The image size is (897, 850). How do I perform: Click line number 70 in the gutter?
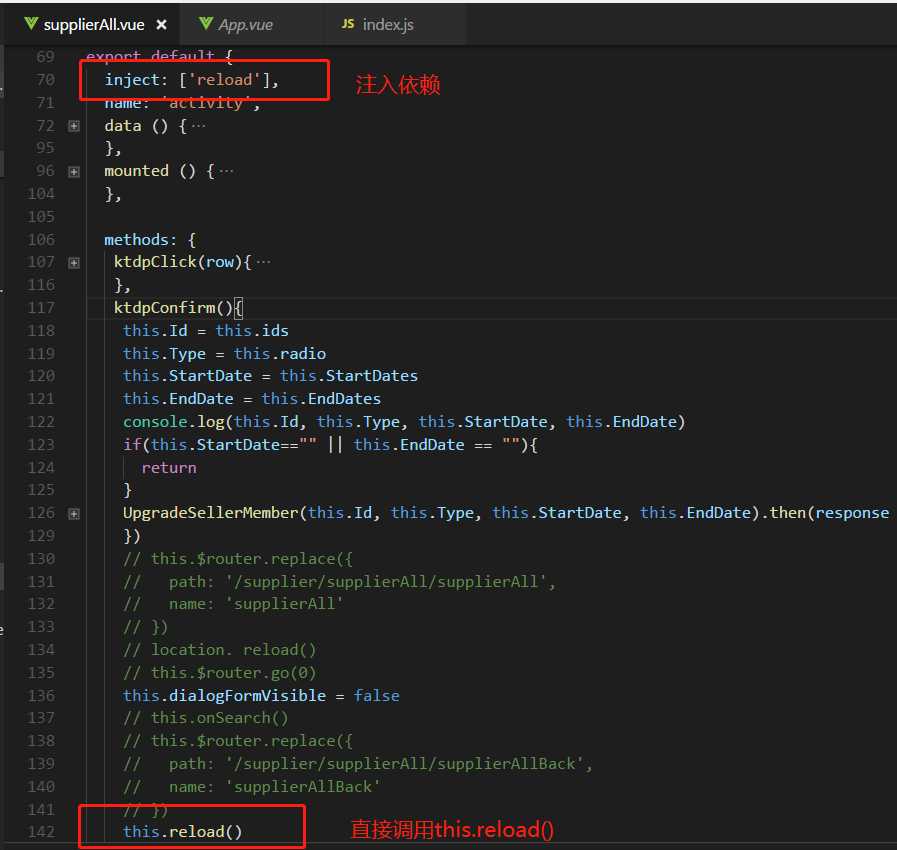[x=45, y=80]
